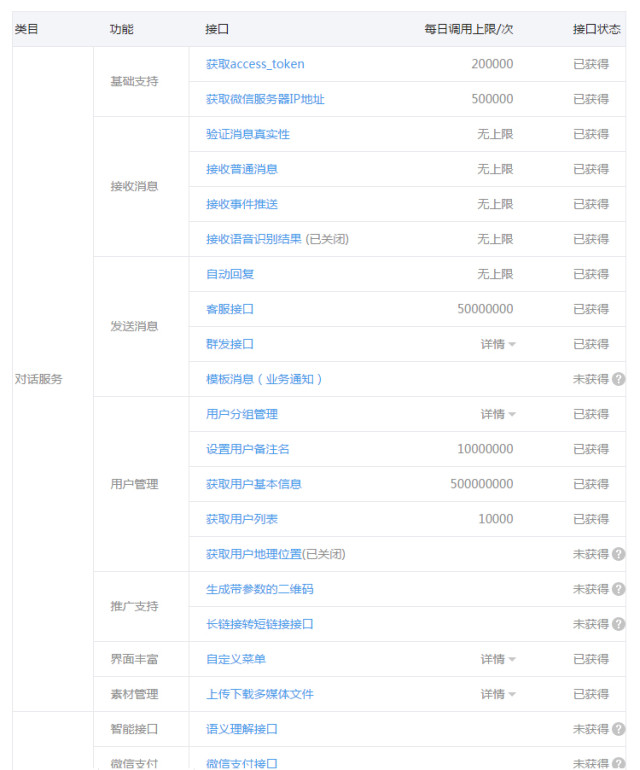Click help icon beside 模板消息 未获得 status
Image resolution: width=640 pixels, height=770 pixels.
[619, 379]
